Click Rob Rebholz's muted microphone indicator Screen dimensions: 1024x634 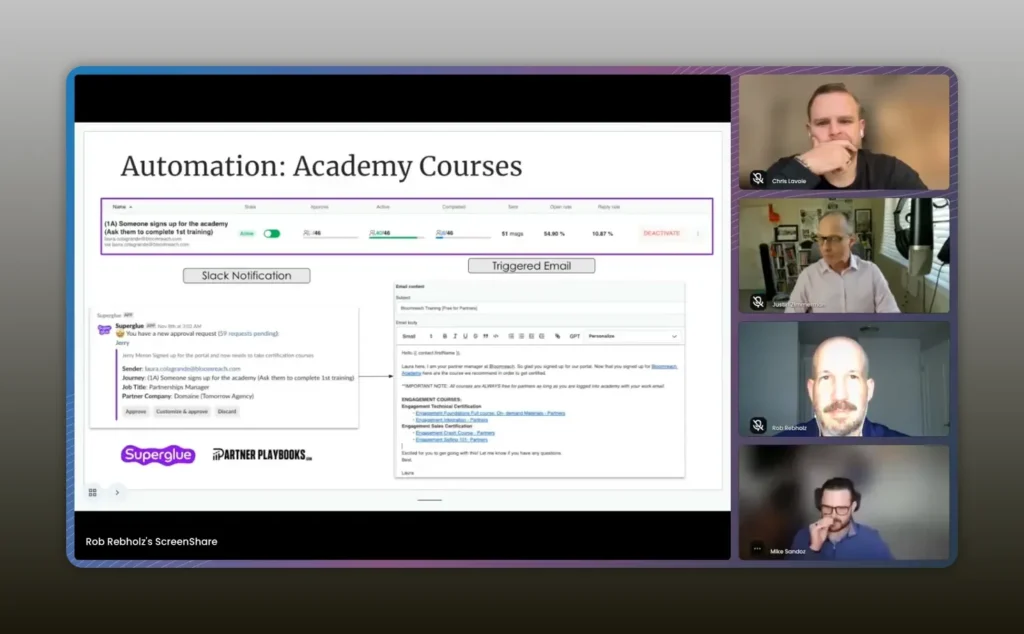pyautogui.click(x=758, y=425)
